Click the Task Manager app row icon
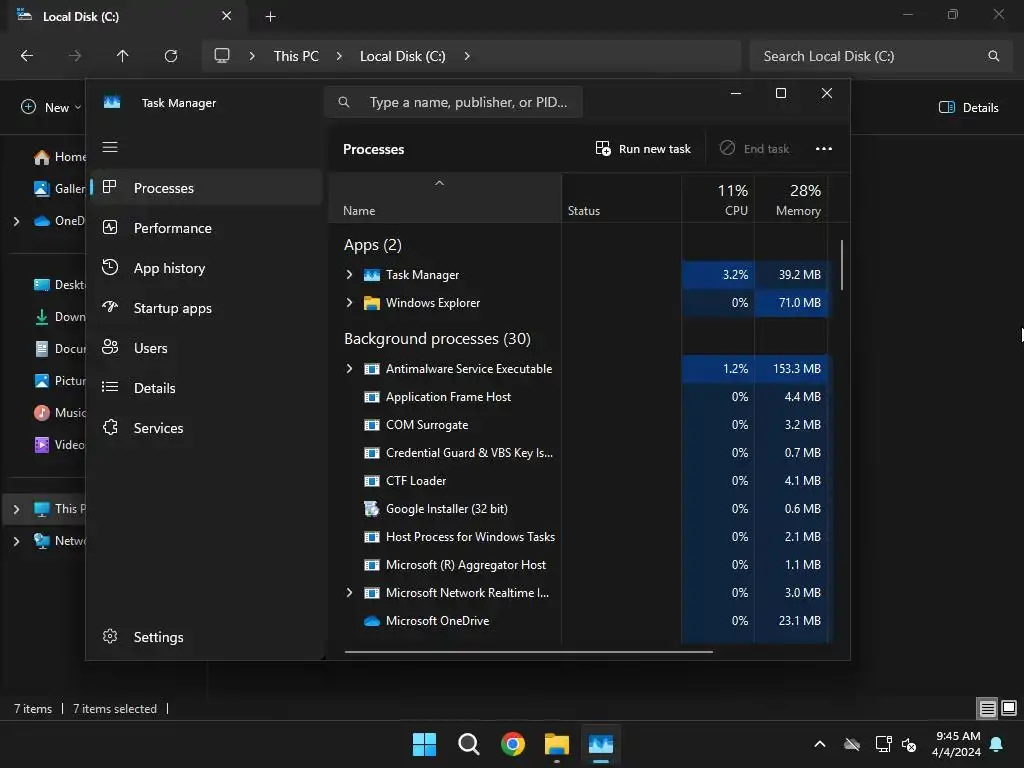 pyautogui.click(x=372, y=275)
